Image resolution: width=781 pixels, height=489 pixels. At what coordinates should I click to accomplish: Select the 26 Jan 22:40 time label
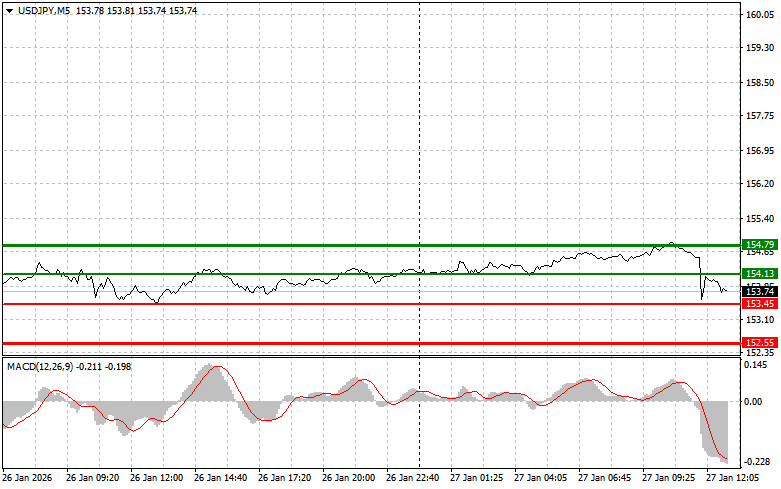pos(412,478)
